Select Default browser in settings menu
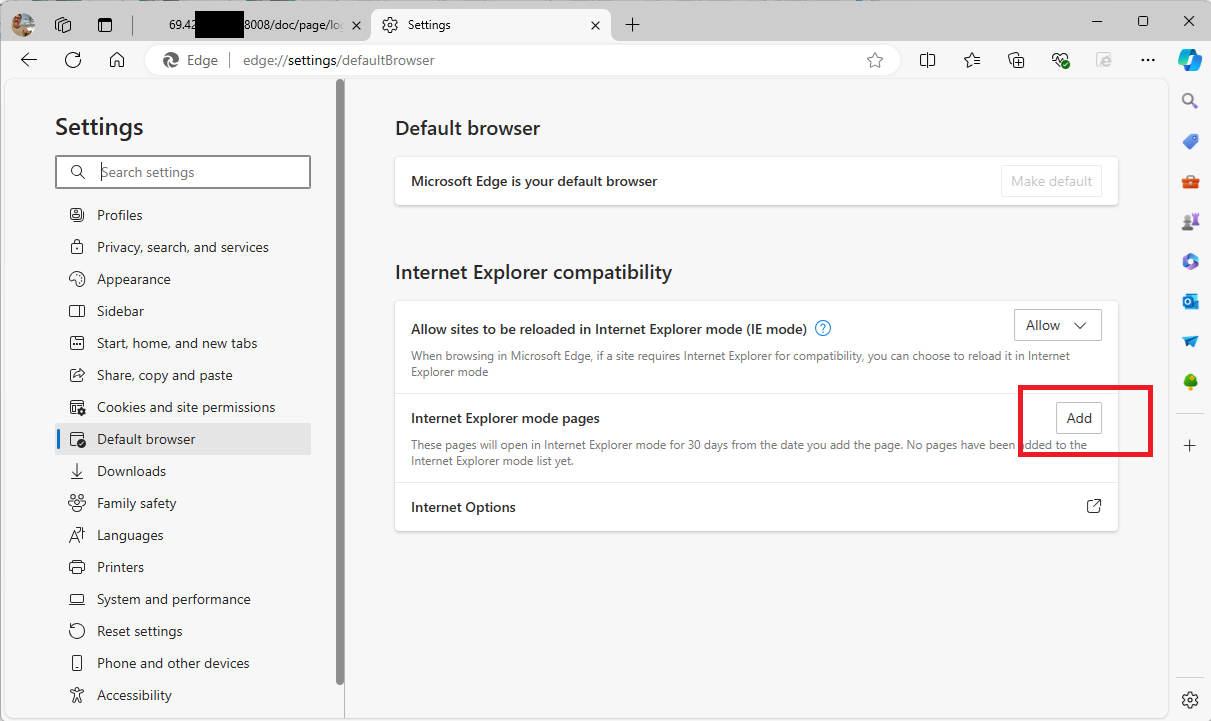 point(183,439)
